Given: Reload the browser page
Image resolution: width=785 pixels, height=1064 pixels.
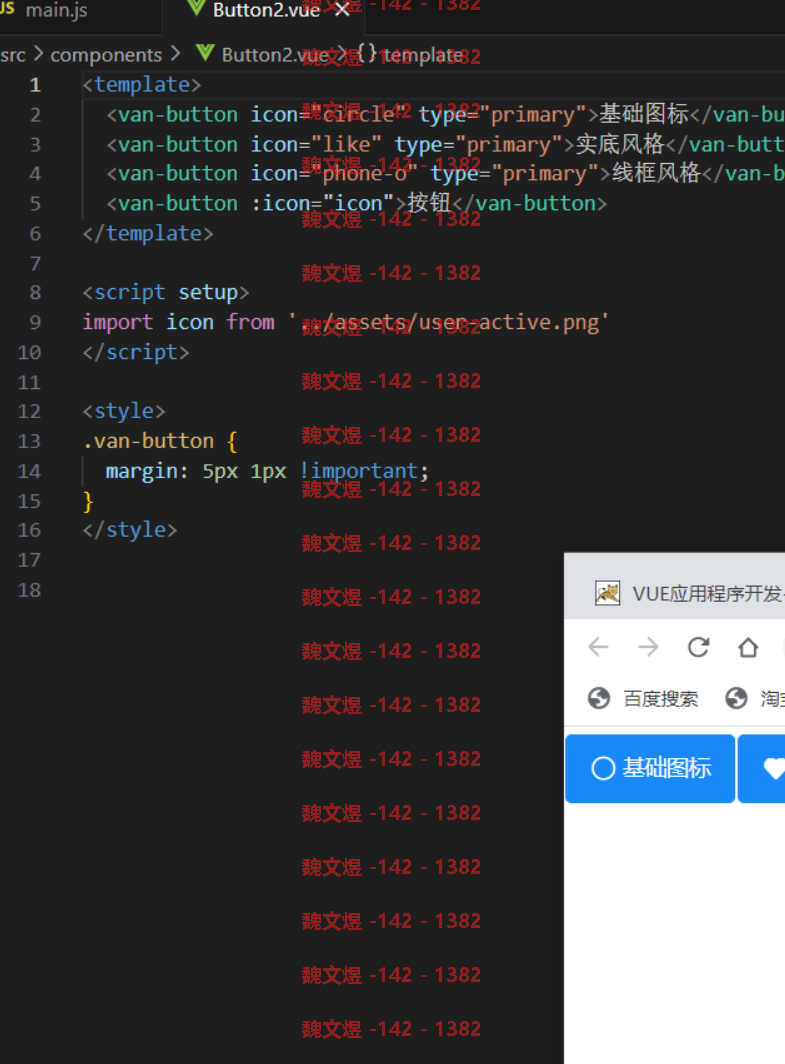Looking at the screenshot, I should point(698,647).
